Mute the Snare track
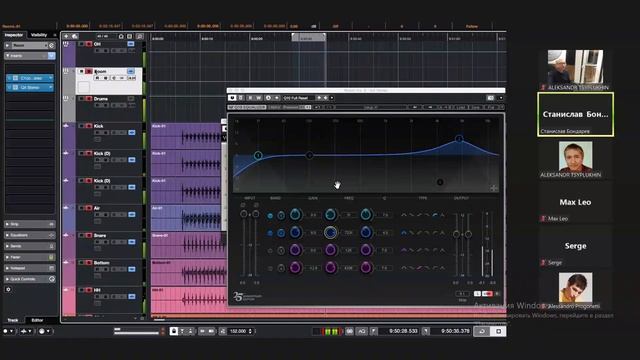640x360 pixels. coord(82,236)
